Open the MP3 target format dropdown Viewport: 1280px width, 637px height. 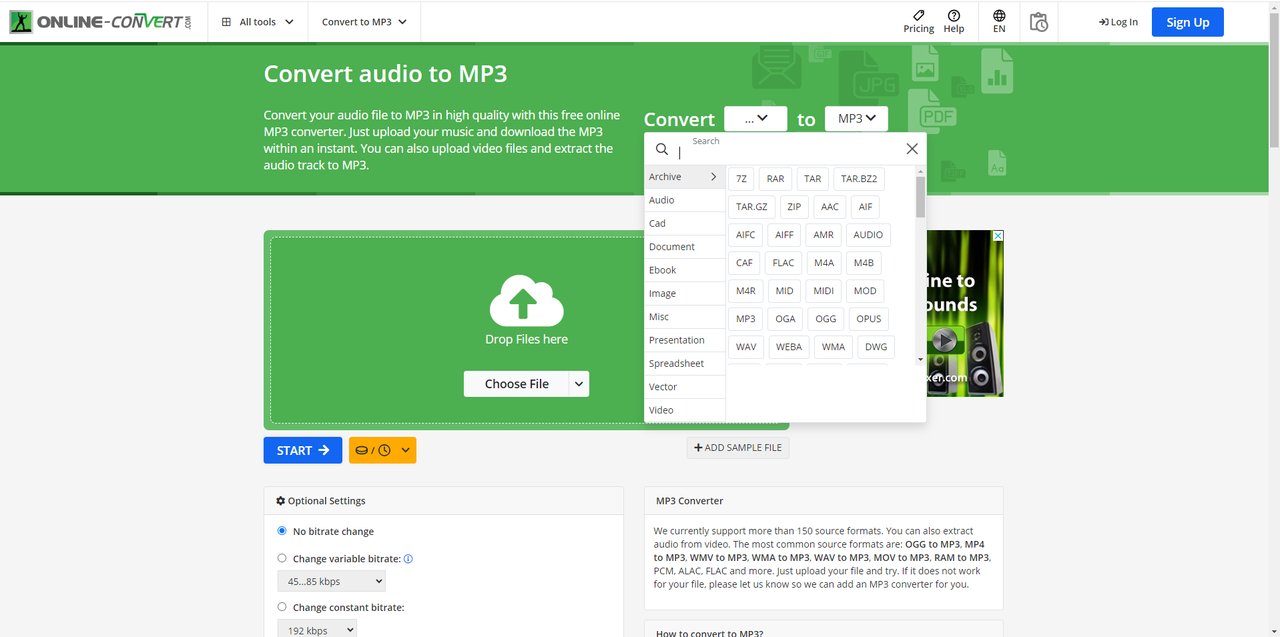click(x=856, y=118)
